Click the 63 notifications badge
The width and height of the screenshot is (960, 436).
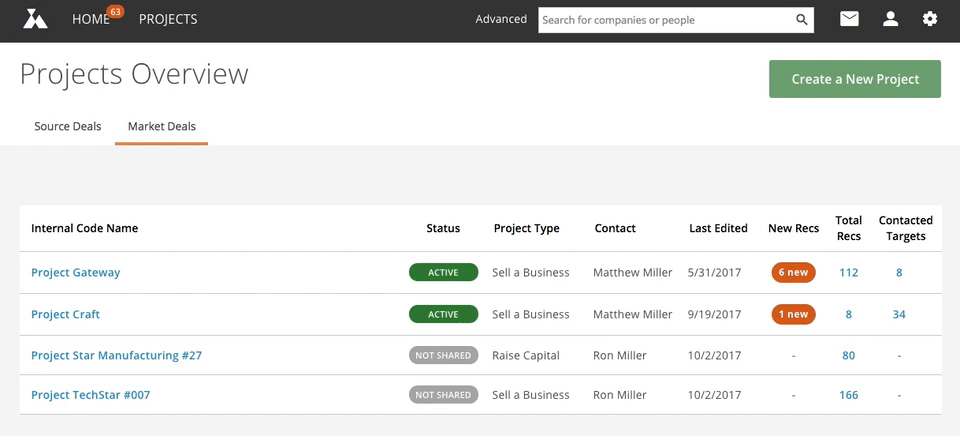pyautogui.click(x=114, y=12)
